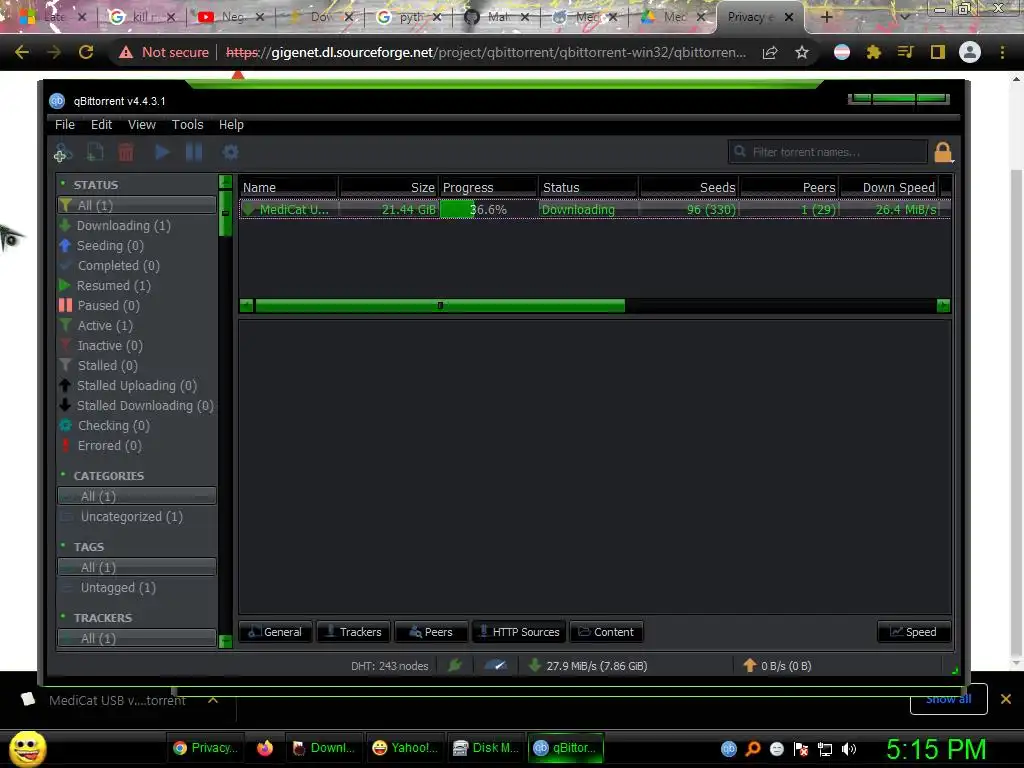Open the Tools menu in qBittorrent

(x=187, y=125)
